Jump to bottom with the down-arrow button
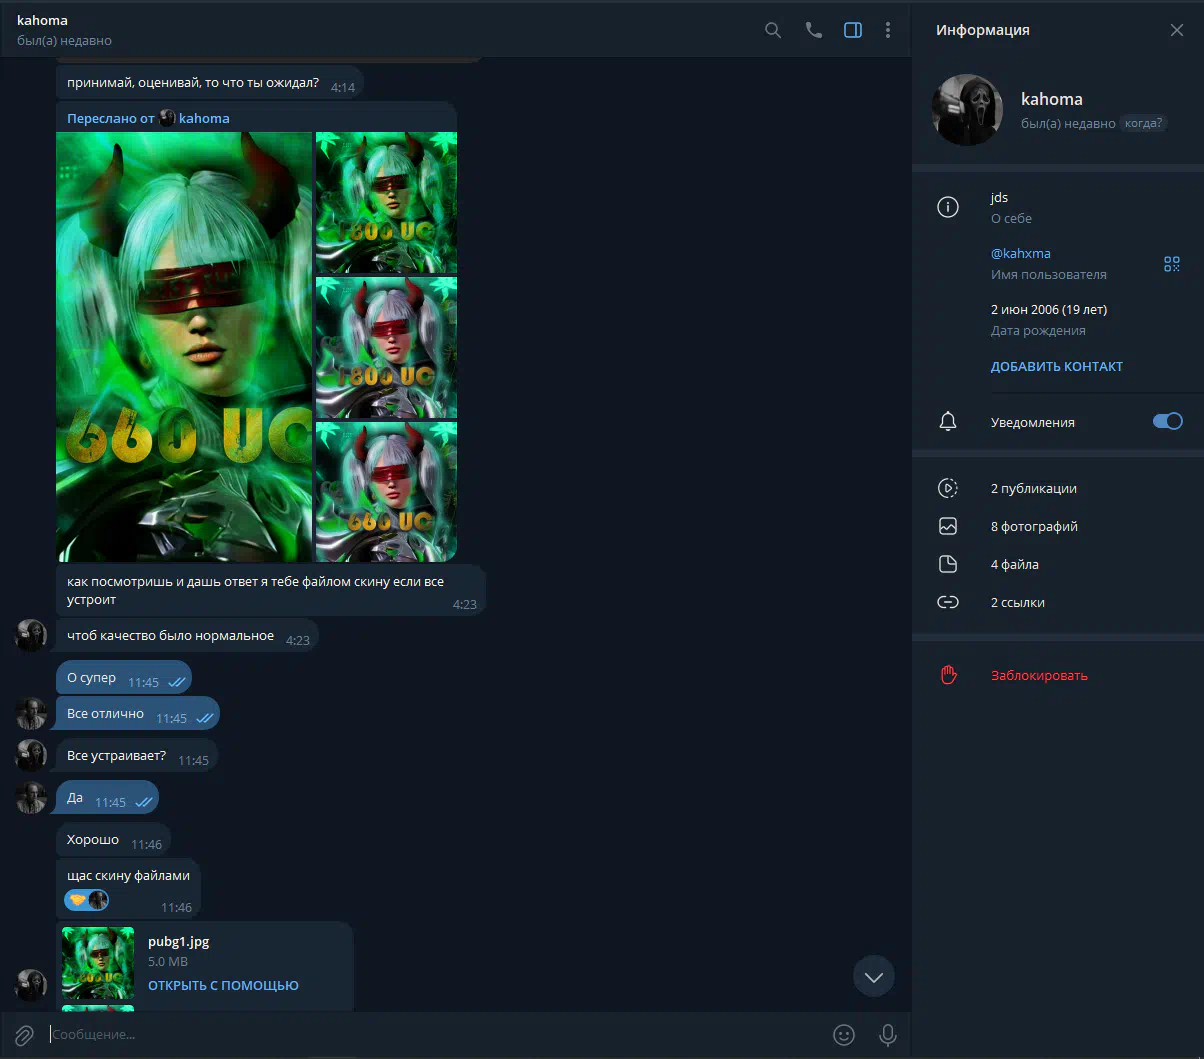 (874, 976)
